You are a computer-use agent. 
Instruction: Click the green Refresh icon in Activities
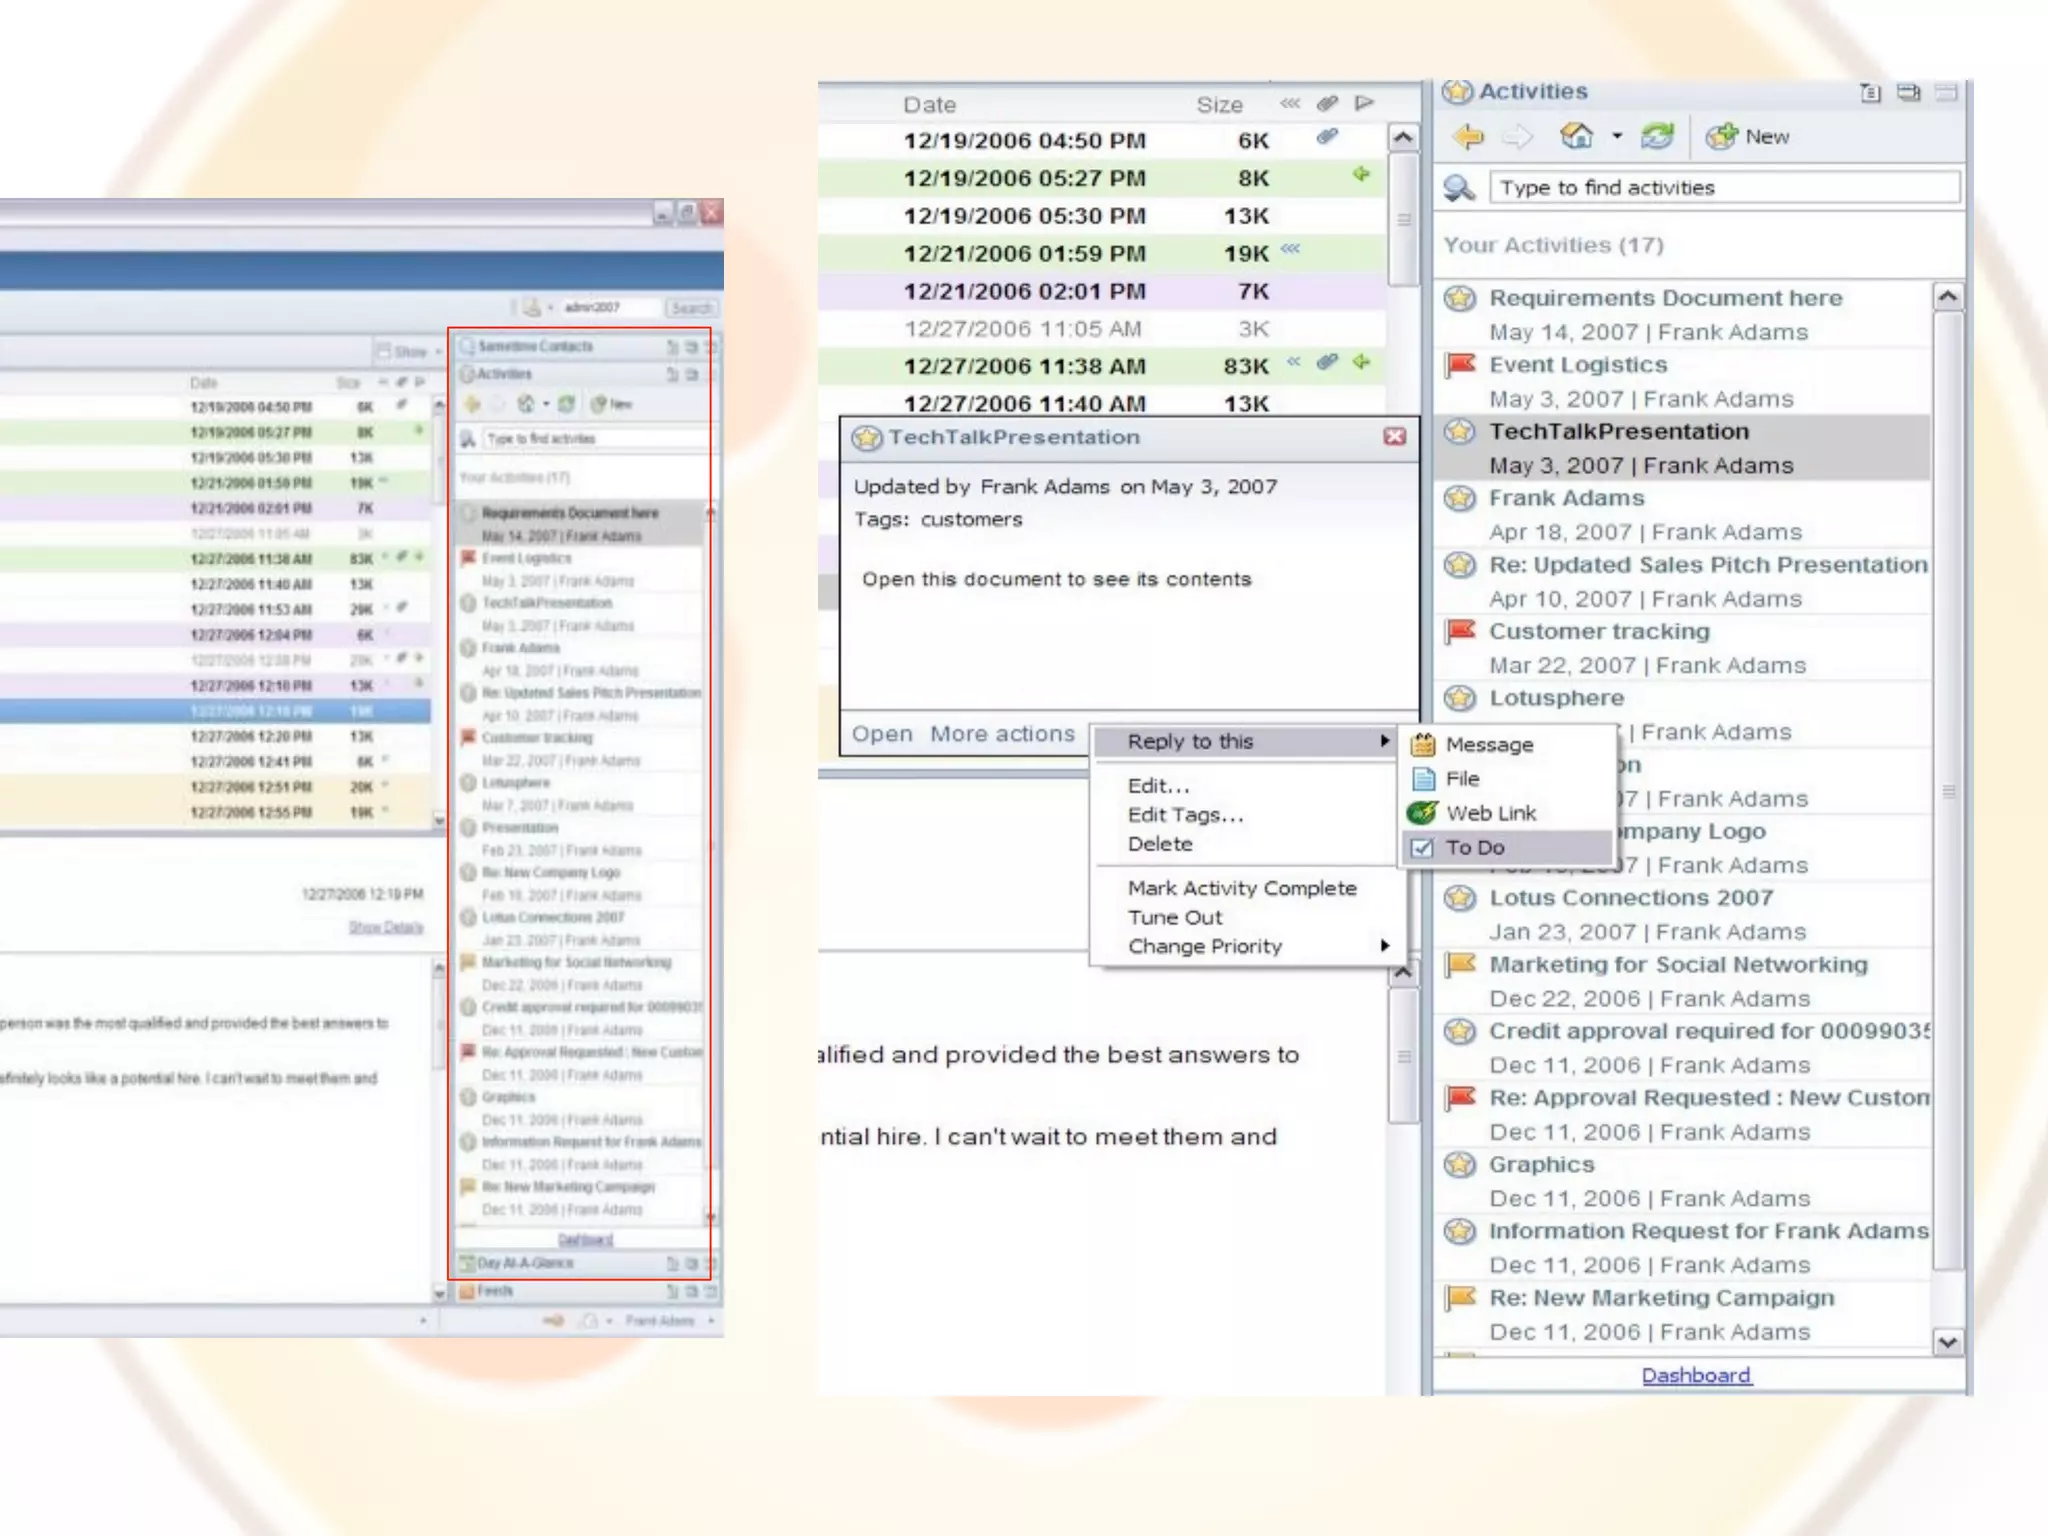(x=1657, y=137)
